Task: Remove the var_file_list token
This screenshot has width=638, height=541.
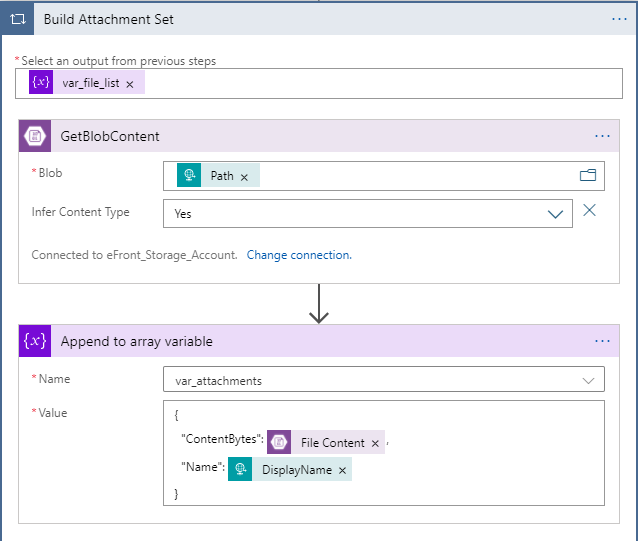Action: 130,84
